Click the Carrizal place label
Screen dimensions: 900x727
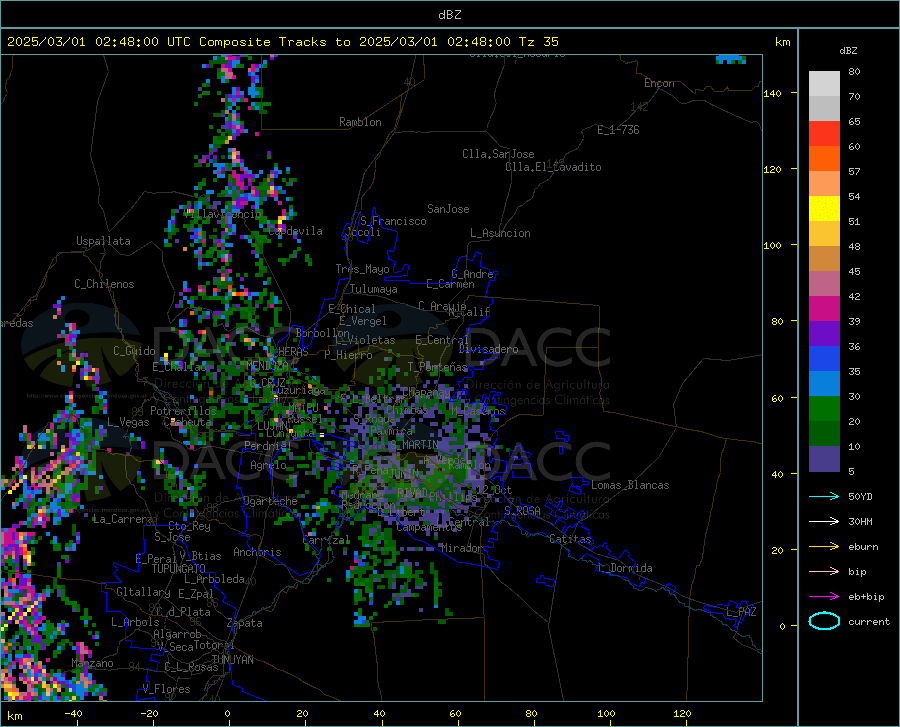click(326, 540)
